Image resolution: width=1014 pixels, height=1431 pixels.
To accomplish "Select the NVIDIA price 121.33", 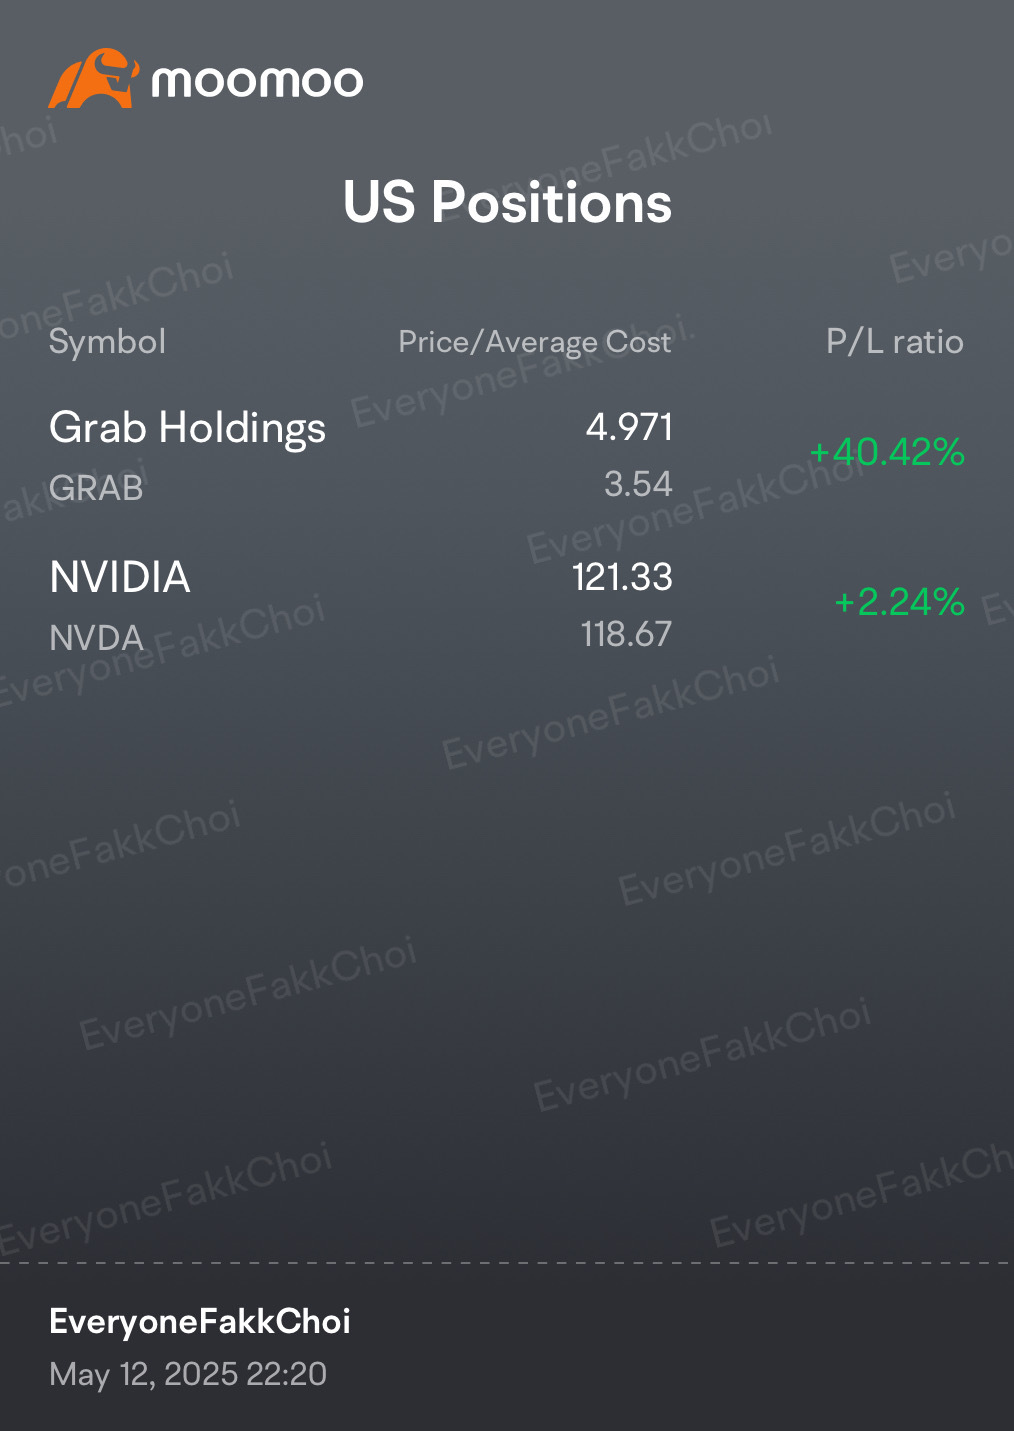I will (x=622, y=577).
